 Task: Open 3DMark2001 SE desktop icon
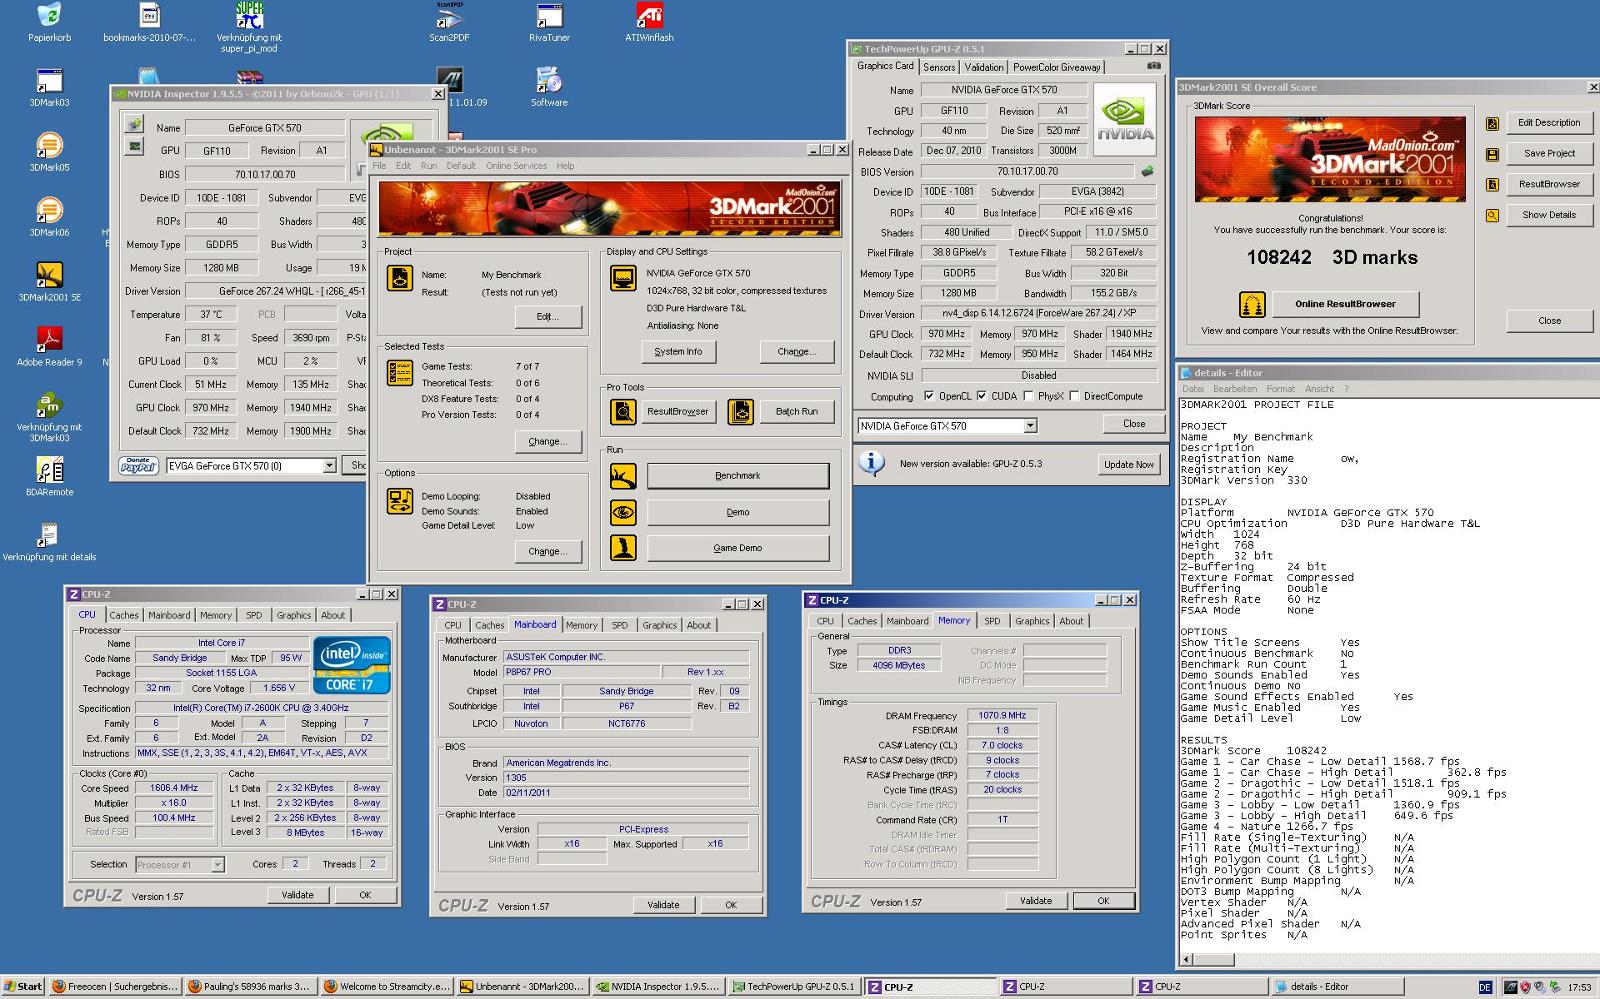[49, 276]
